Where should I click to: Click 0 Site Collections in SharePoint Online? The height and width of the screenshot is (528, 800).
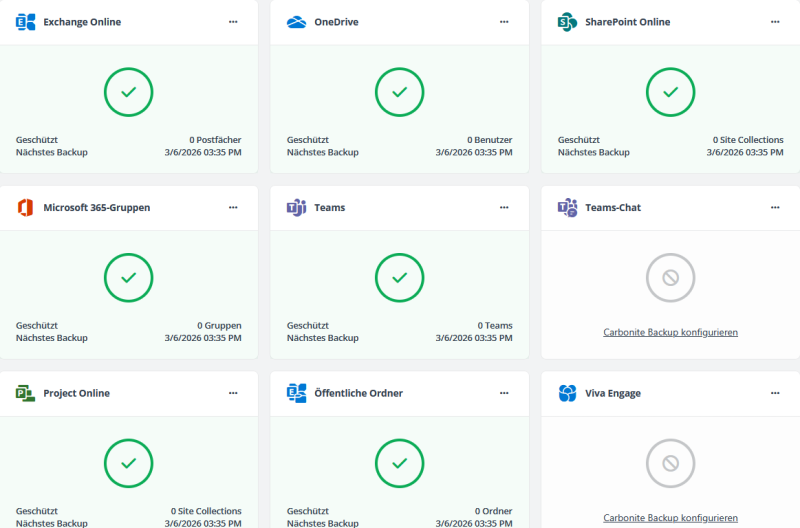(x=748, y=140)
